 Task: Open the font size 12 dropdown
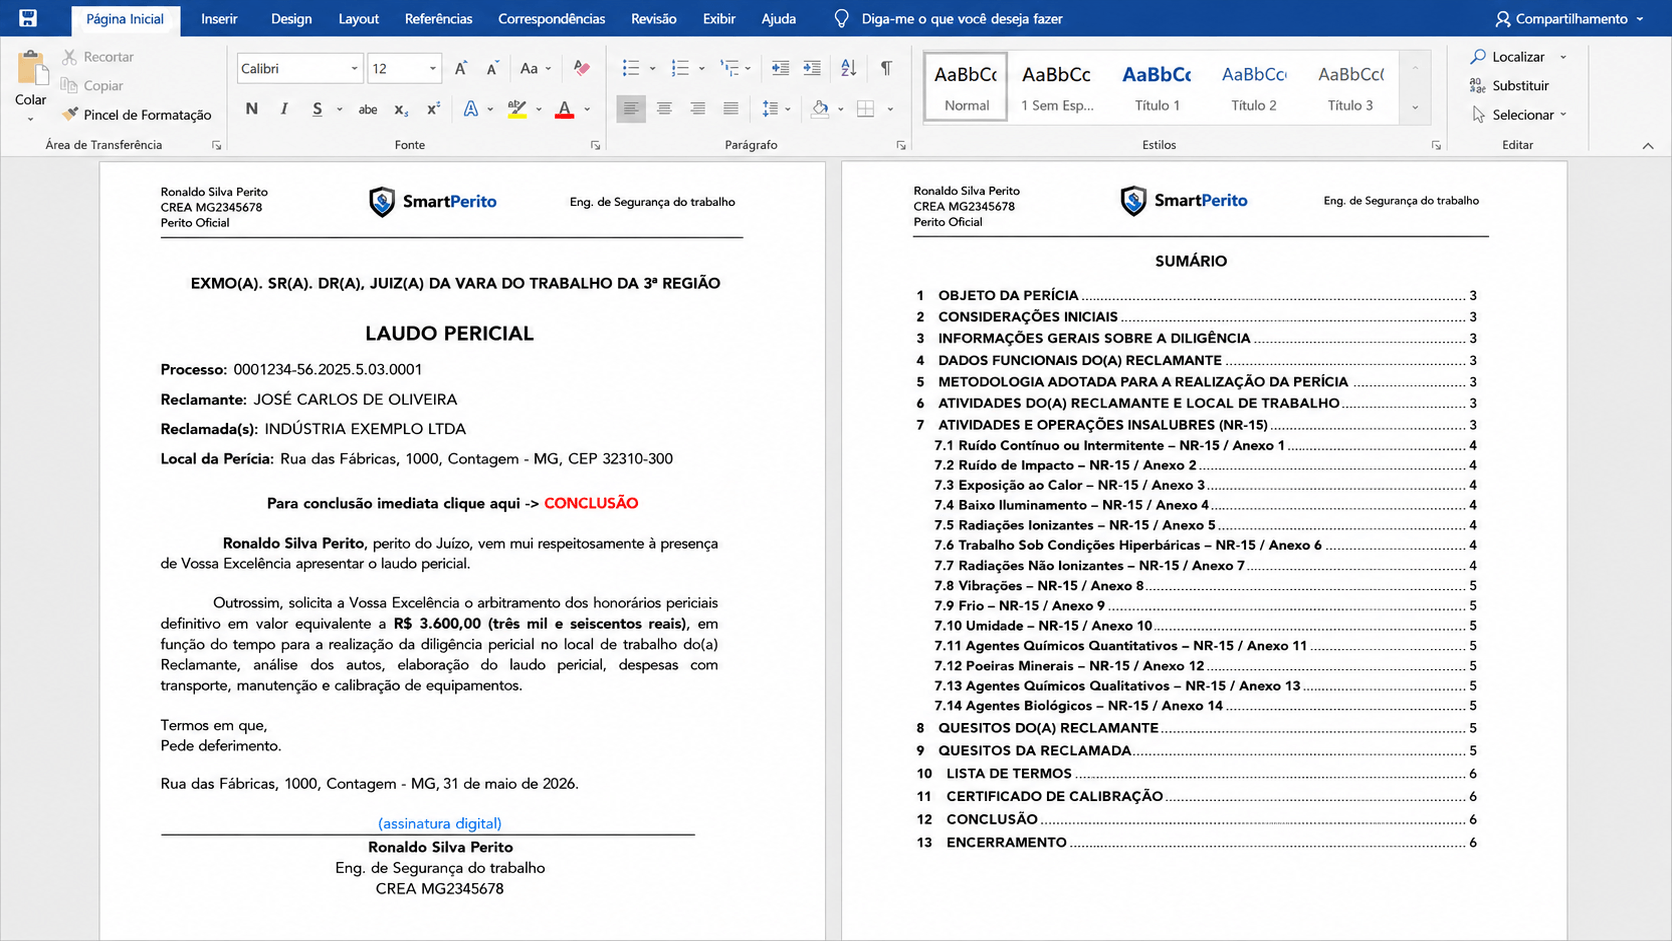(x=432, y=68)
